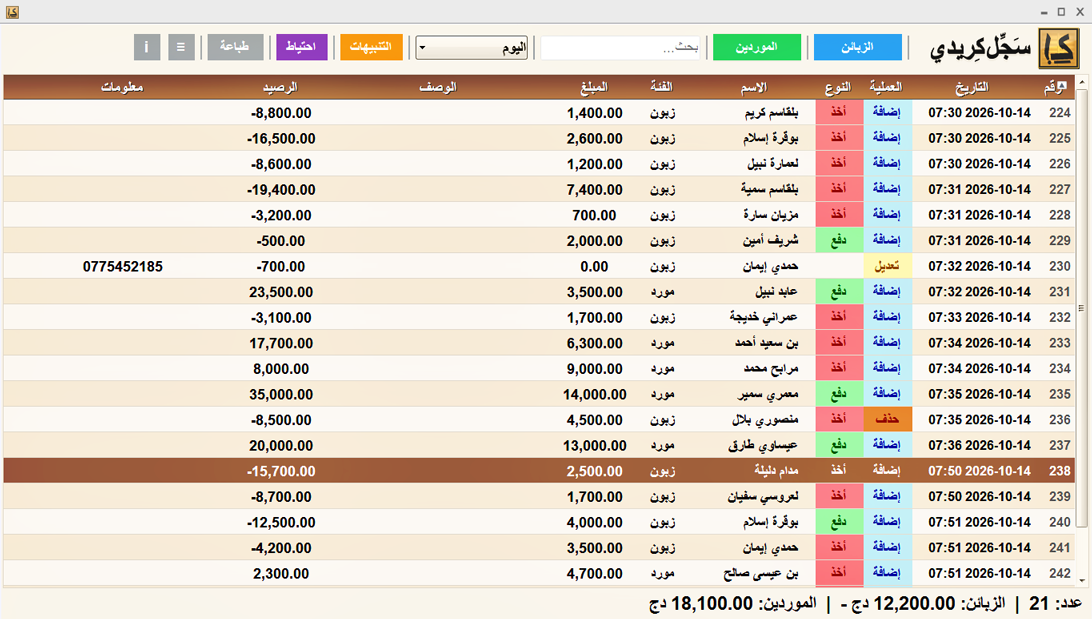Click the دفع tag in row 229
The height and width of the screenshot is (619, 1092).
coord(838,240)
